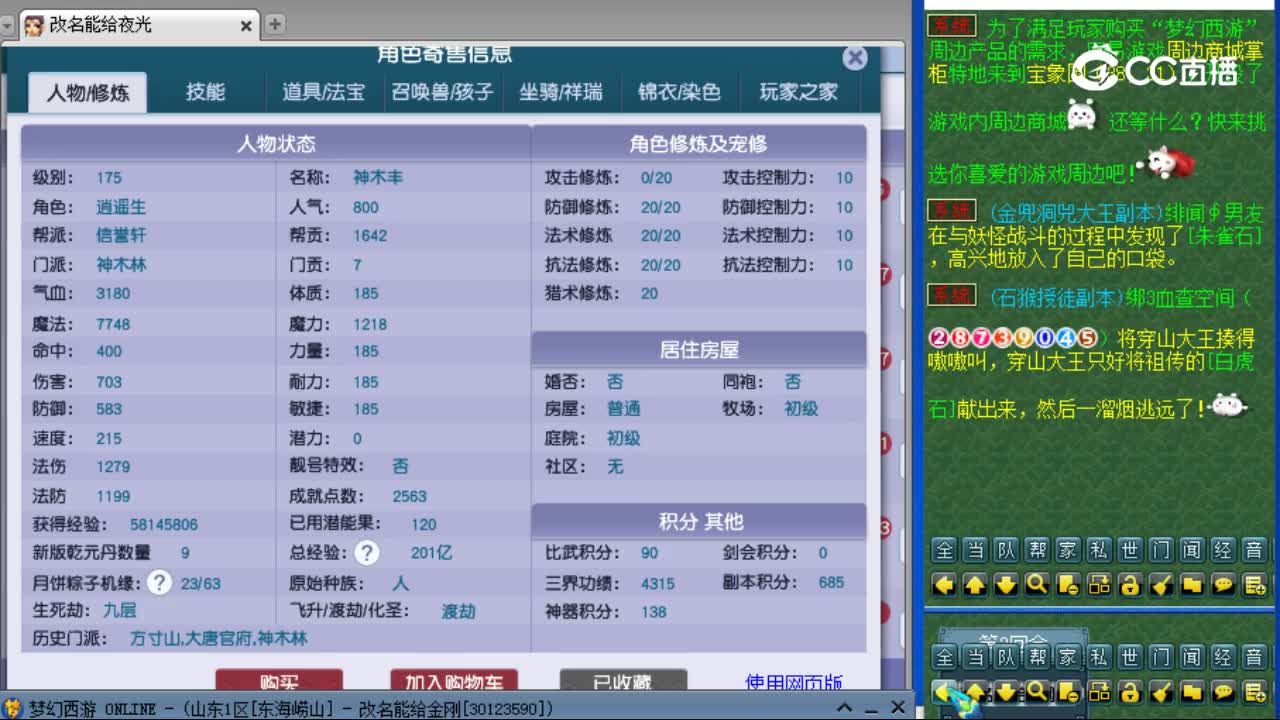This screenshot has width=1280, height=720.
Task: Click help question mark beside 月饼粽子机缘
Action: tap(158, 583)
